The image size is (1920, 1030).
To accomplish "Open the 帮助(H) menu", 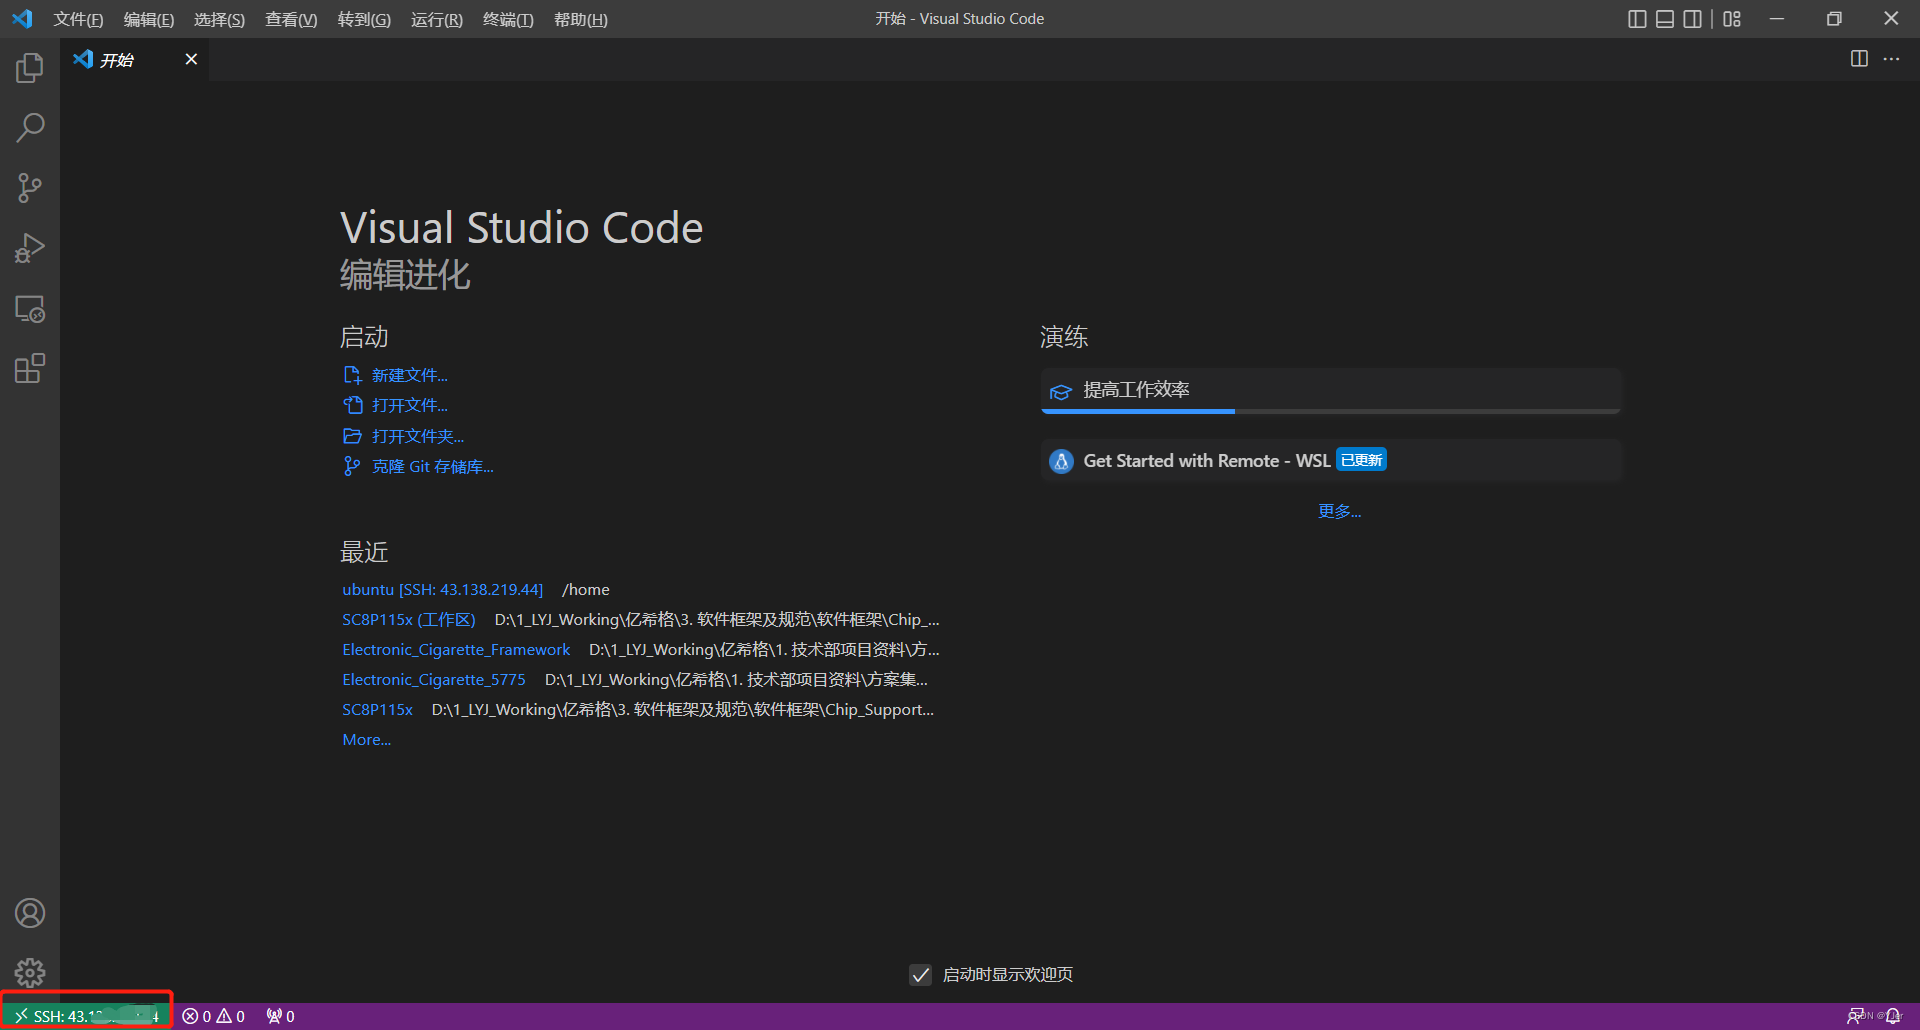I will [x=581, y=20].
